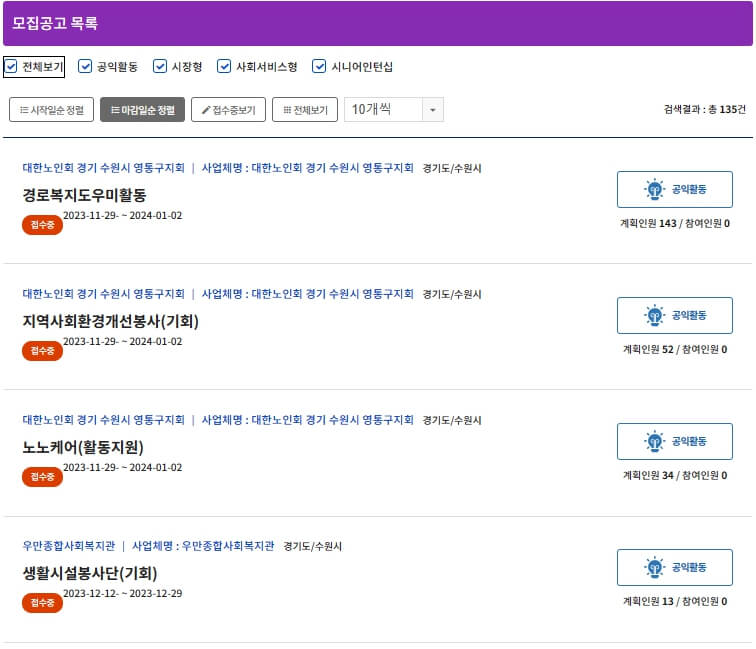Click the 계획인원 13 / 참여인원 0 text
This screenshot has width=756, height=649.
tap(675, 601)
